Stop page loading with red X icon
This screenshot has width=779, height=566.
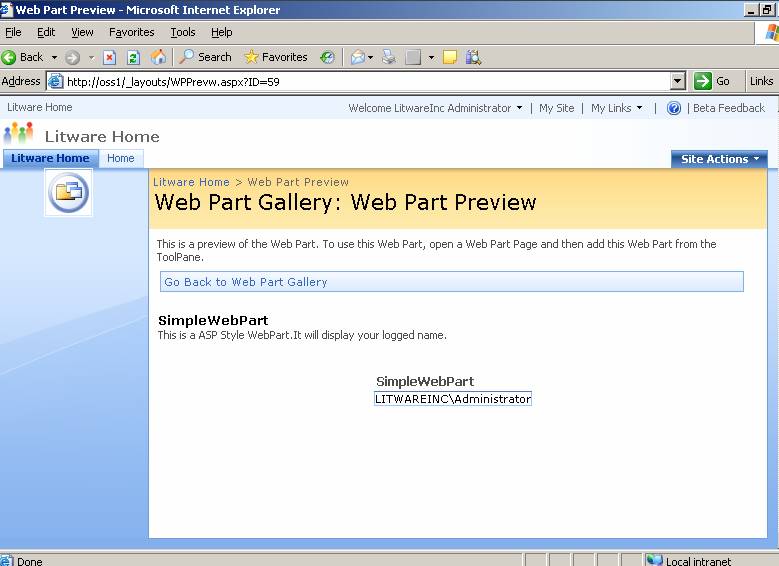tap(109, 58)
